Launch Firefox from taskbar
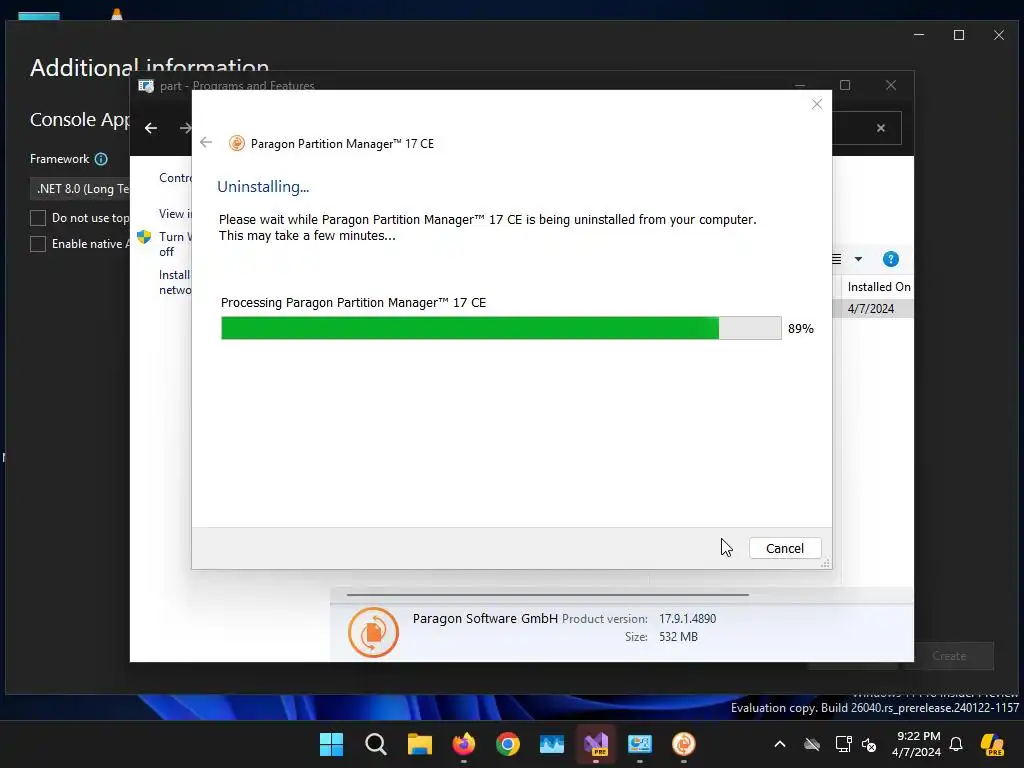The height and width of the screenshot is (768, 1024). (464, 744)
